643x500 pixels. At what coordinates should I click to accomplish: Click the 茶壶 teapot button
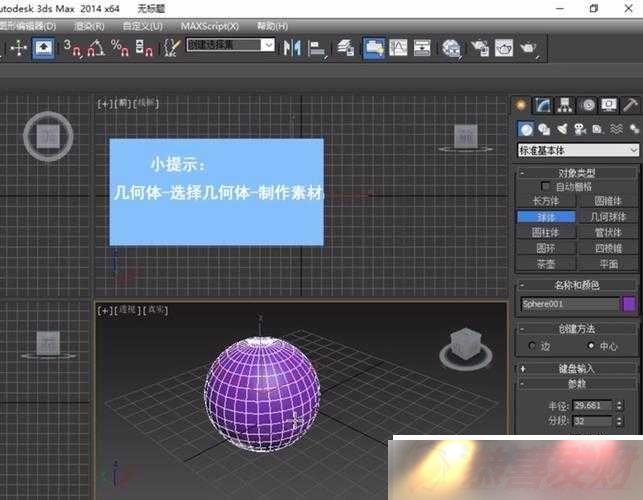click(546, 263)
